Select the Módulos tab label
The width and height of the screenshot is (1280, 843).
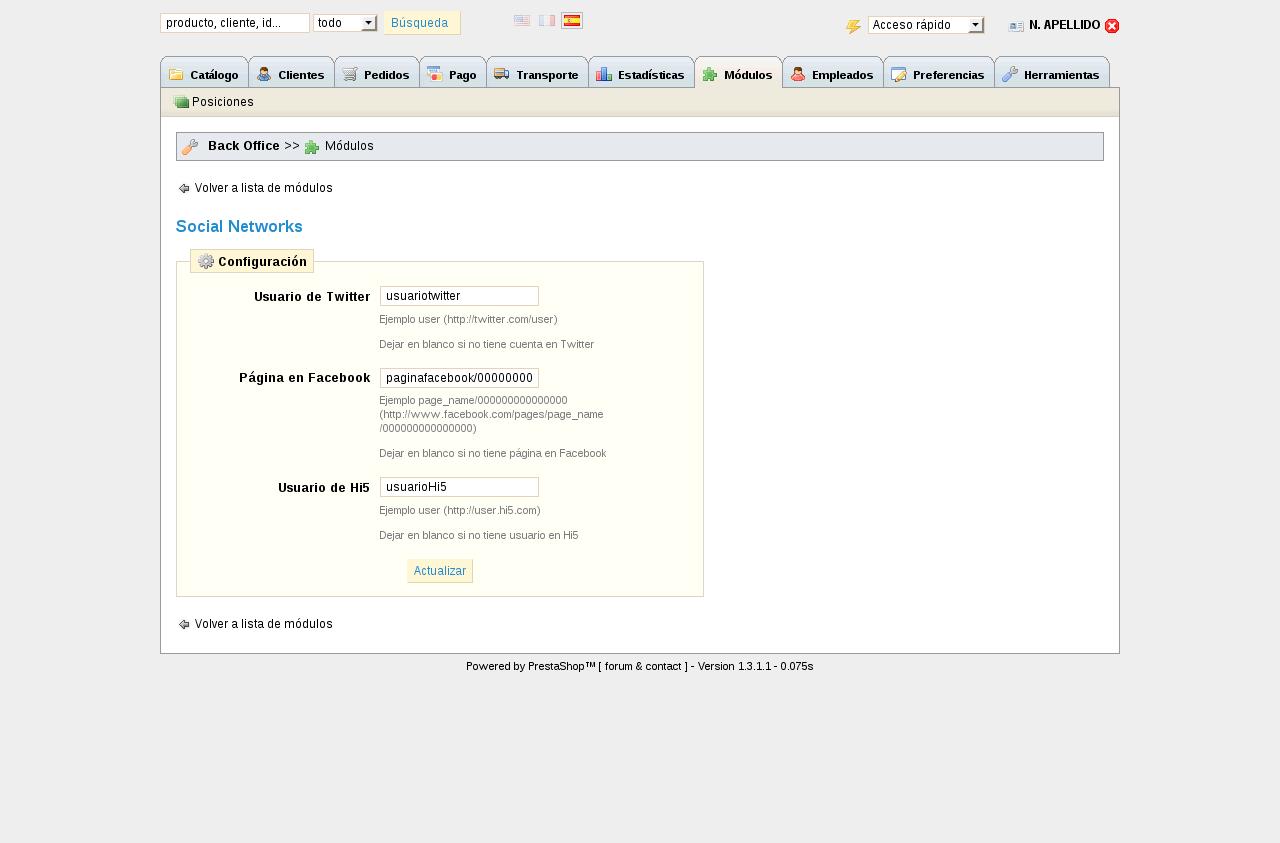(748, 75)
